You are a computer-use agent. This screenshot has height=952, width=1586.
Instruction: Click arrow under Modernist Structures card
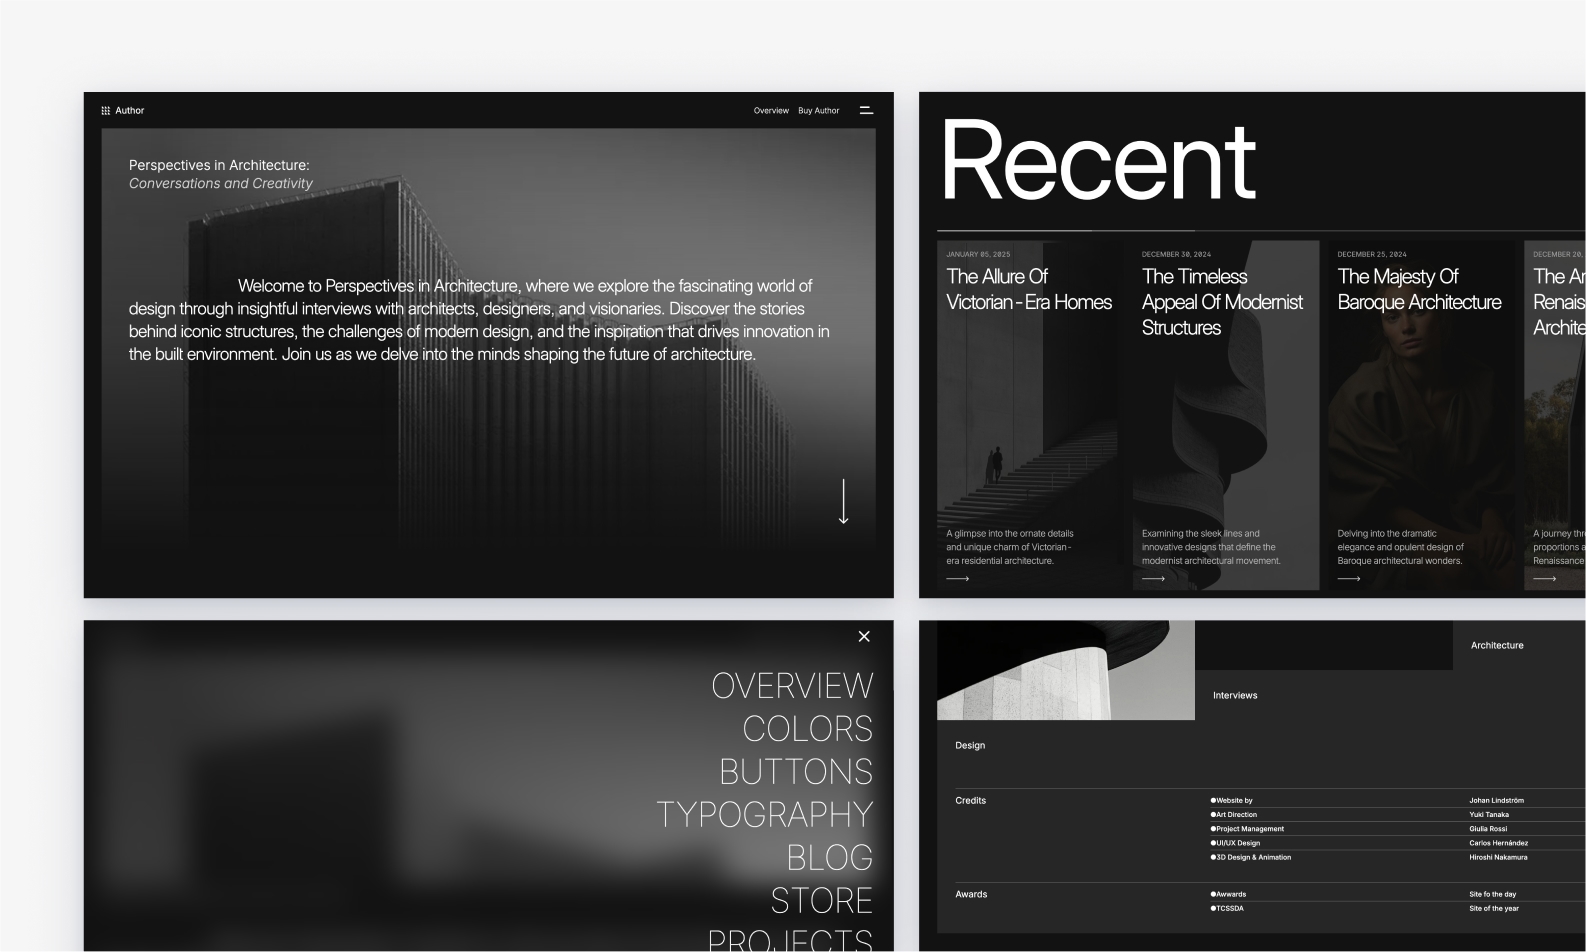(x=1153, y=578)
